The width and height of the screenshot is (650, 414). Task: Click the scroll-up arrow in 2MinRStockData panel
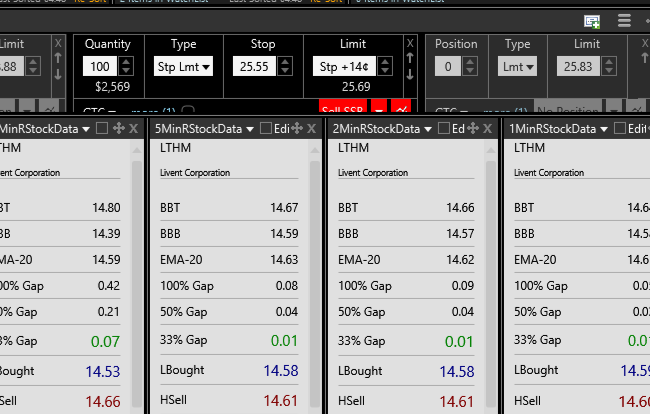point(491,150)
